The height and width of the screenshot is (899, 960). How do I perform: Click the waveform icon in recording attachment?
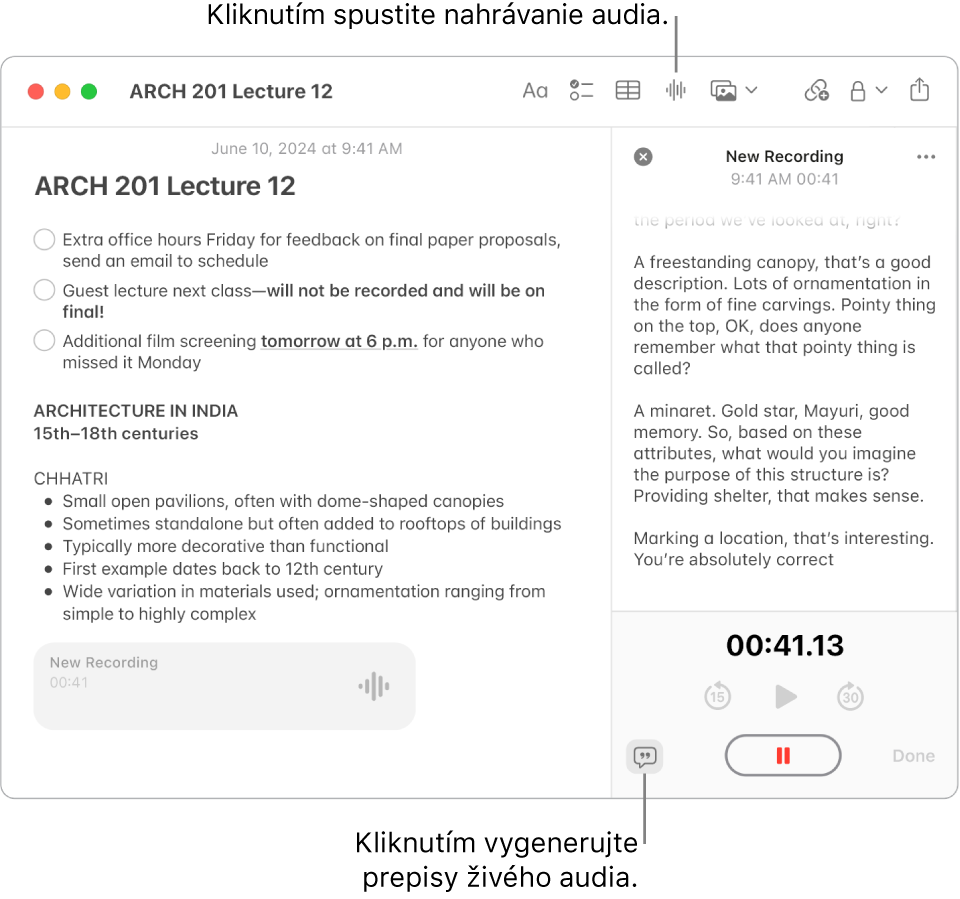(x=374, y=686)
